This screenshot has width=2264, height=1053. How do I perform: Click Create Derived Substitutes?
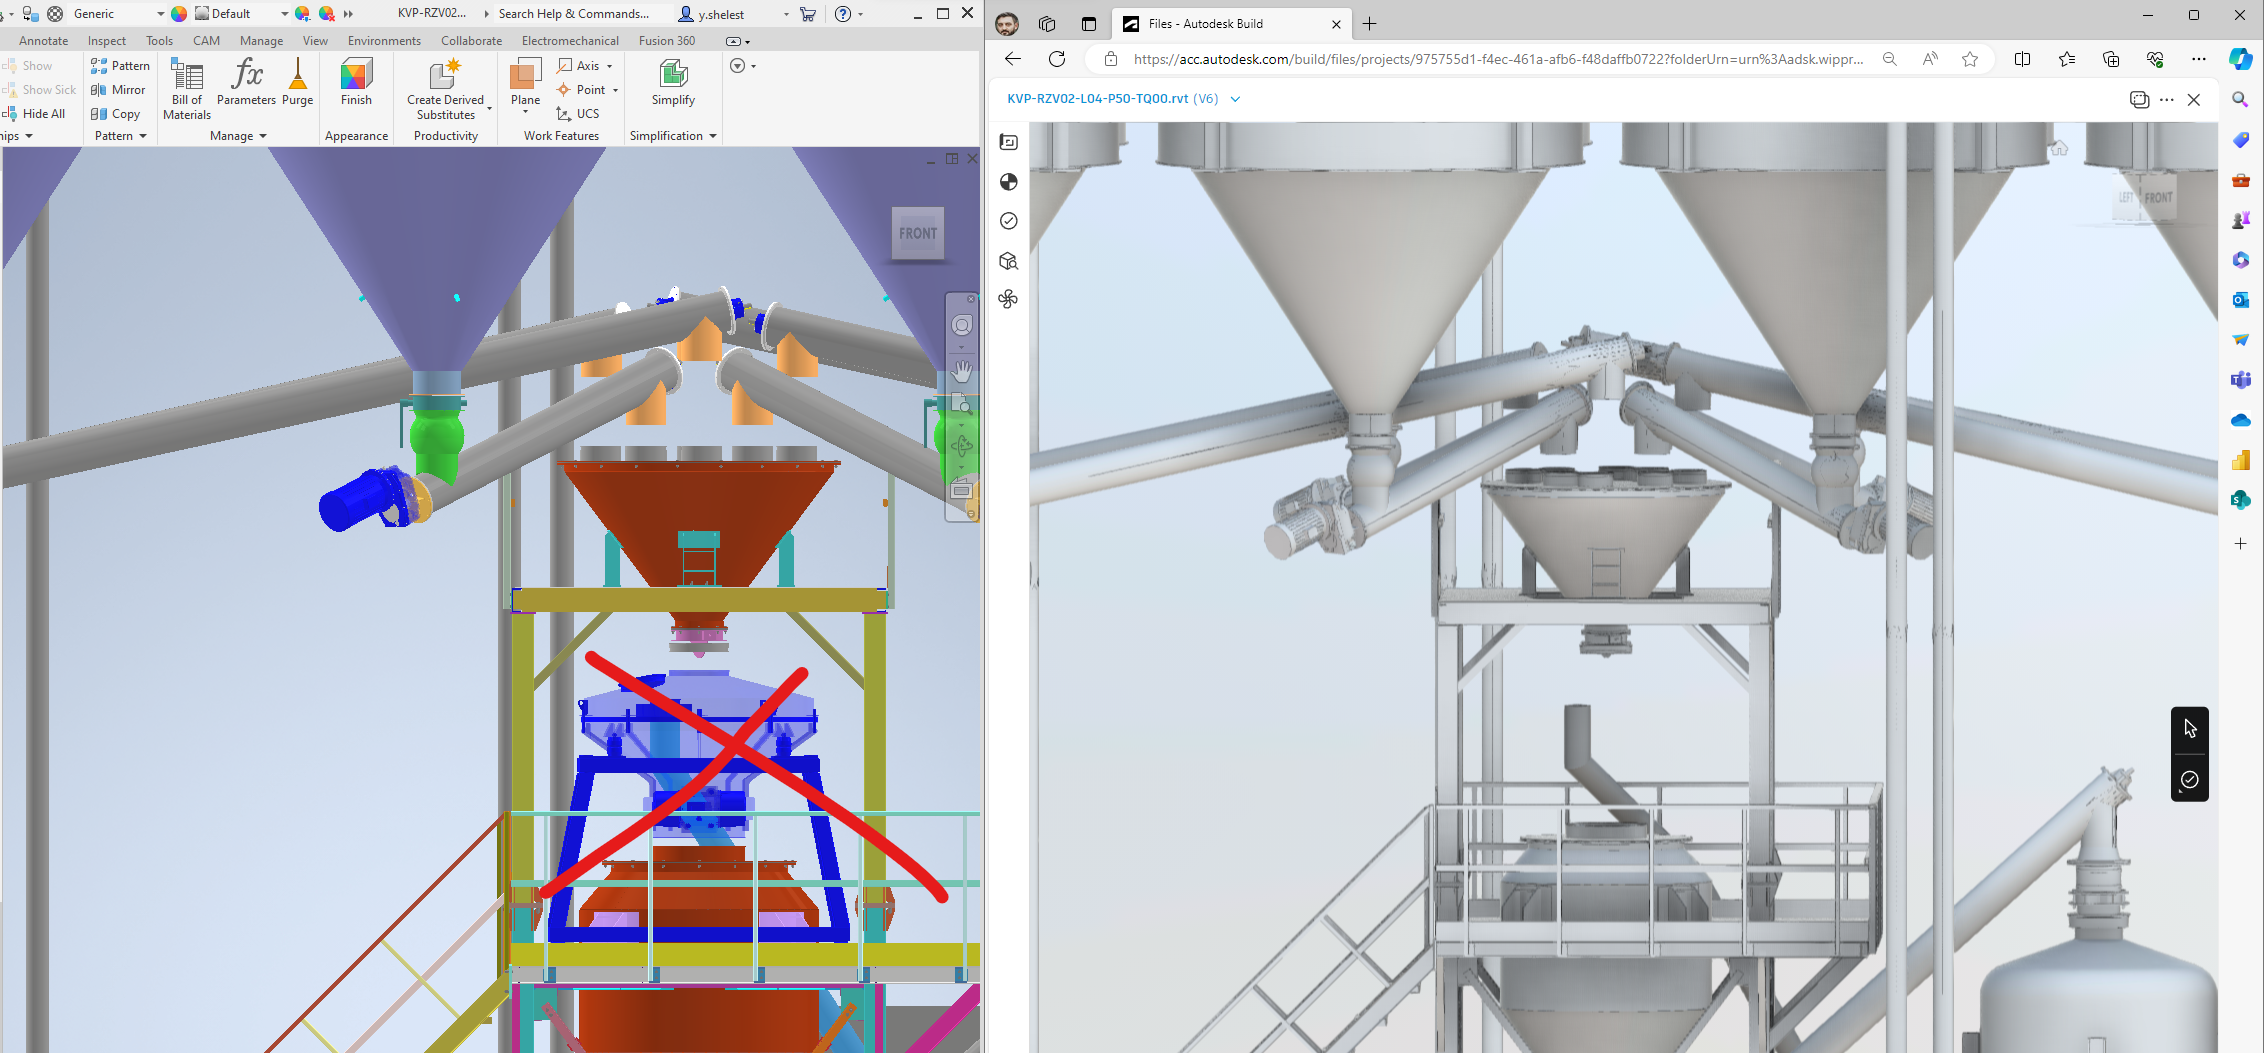[x=446, y=89]
